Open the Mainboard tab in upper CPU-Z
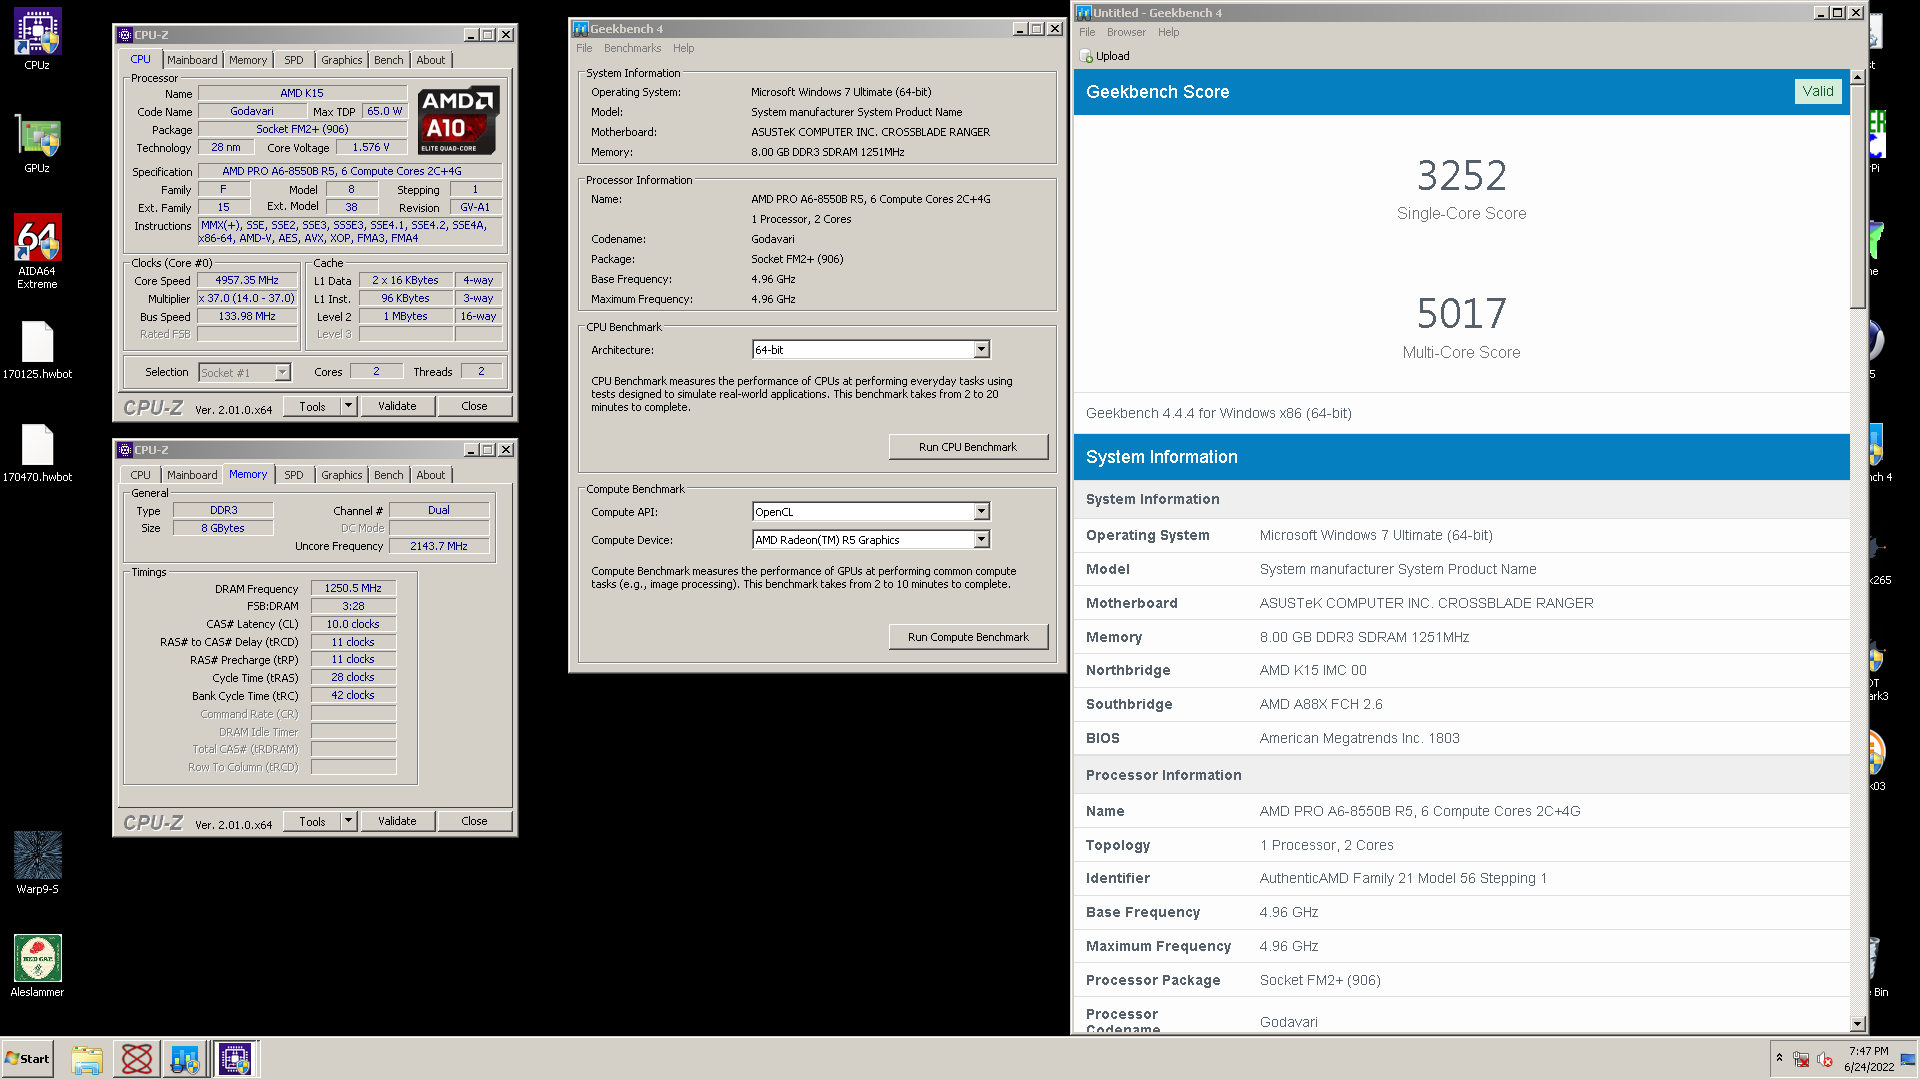The width and height of the screenshot is (1920, 1080). pyautogui.click(x=192, y=60)
